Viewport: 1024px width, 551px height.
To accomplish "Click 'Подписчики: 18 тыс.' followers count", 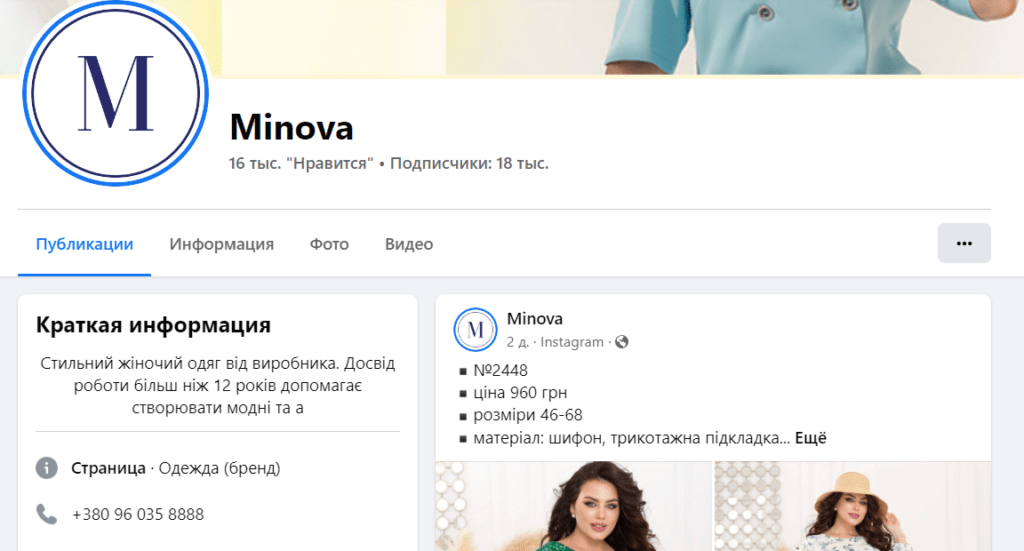I will (x=469, y=163).
